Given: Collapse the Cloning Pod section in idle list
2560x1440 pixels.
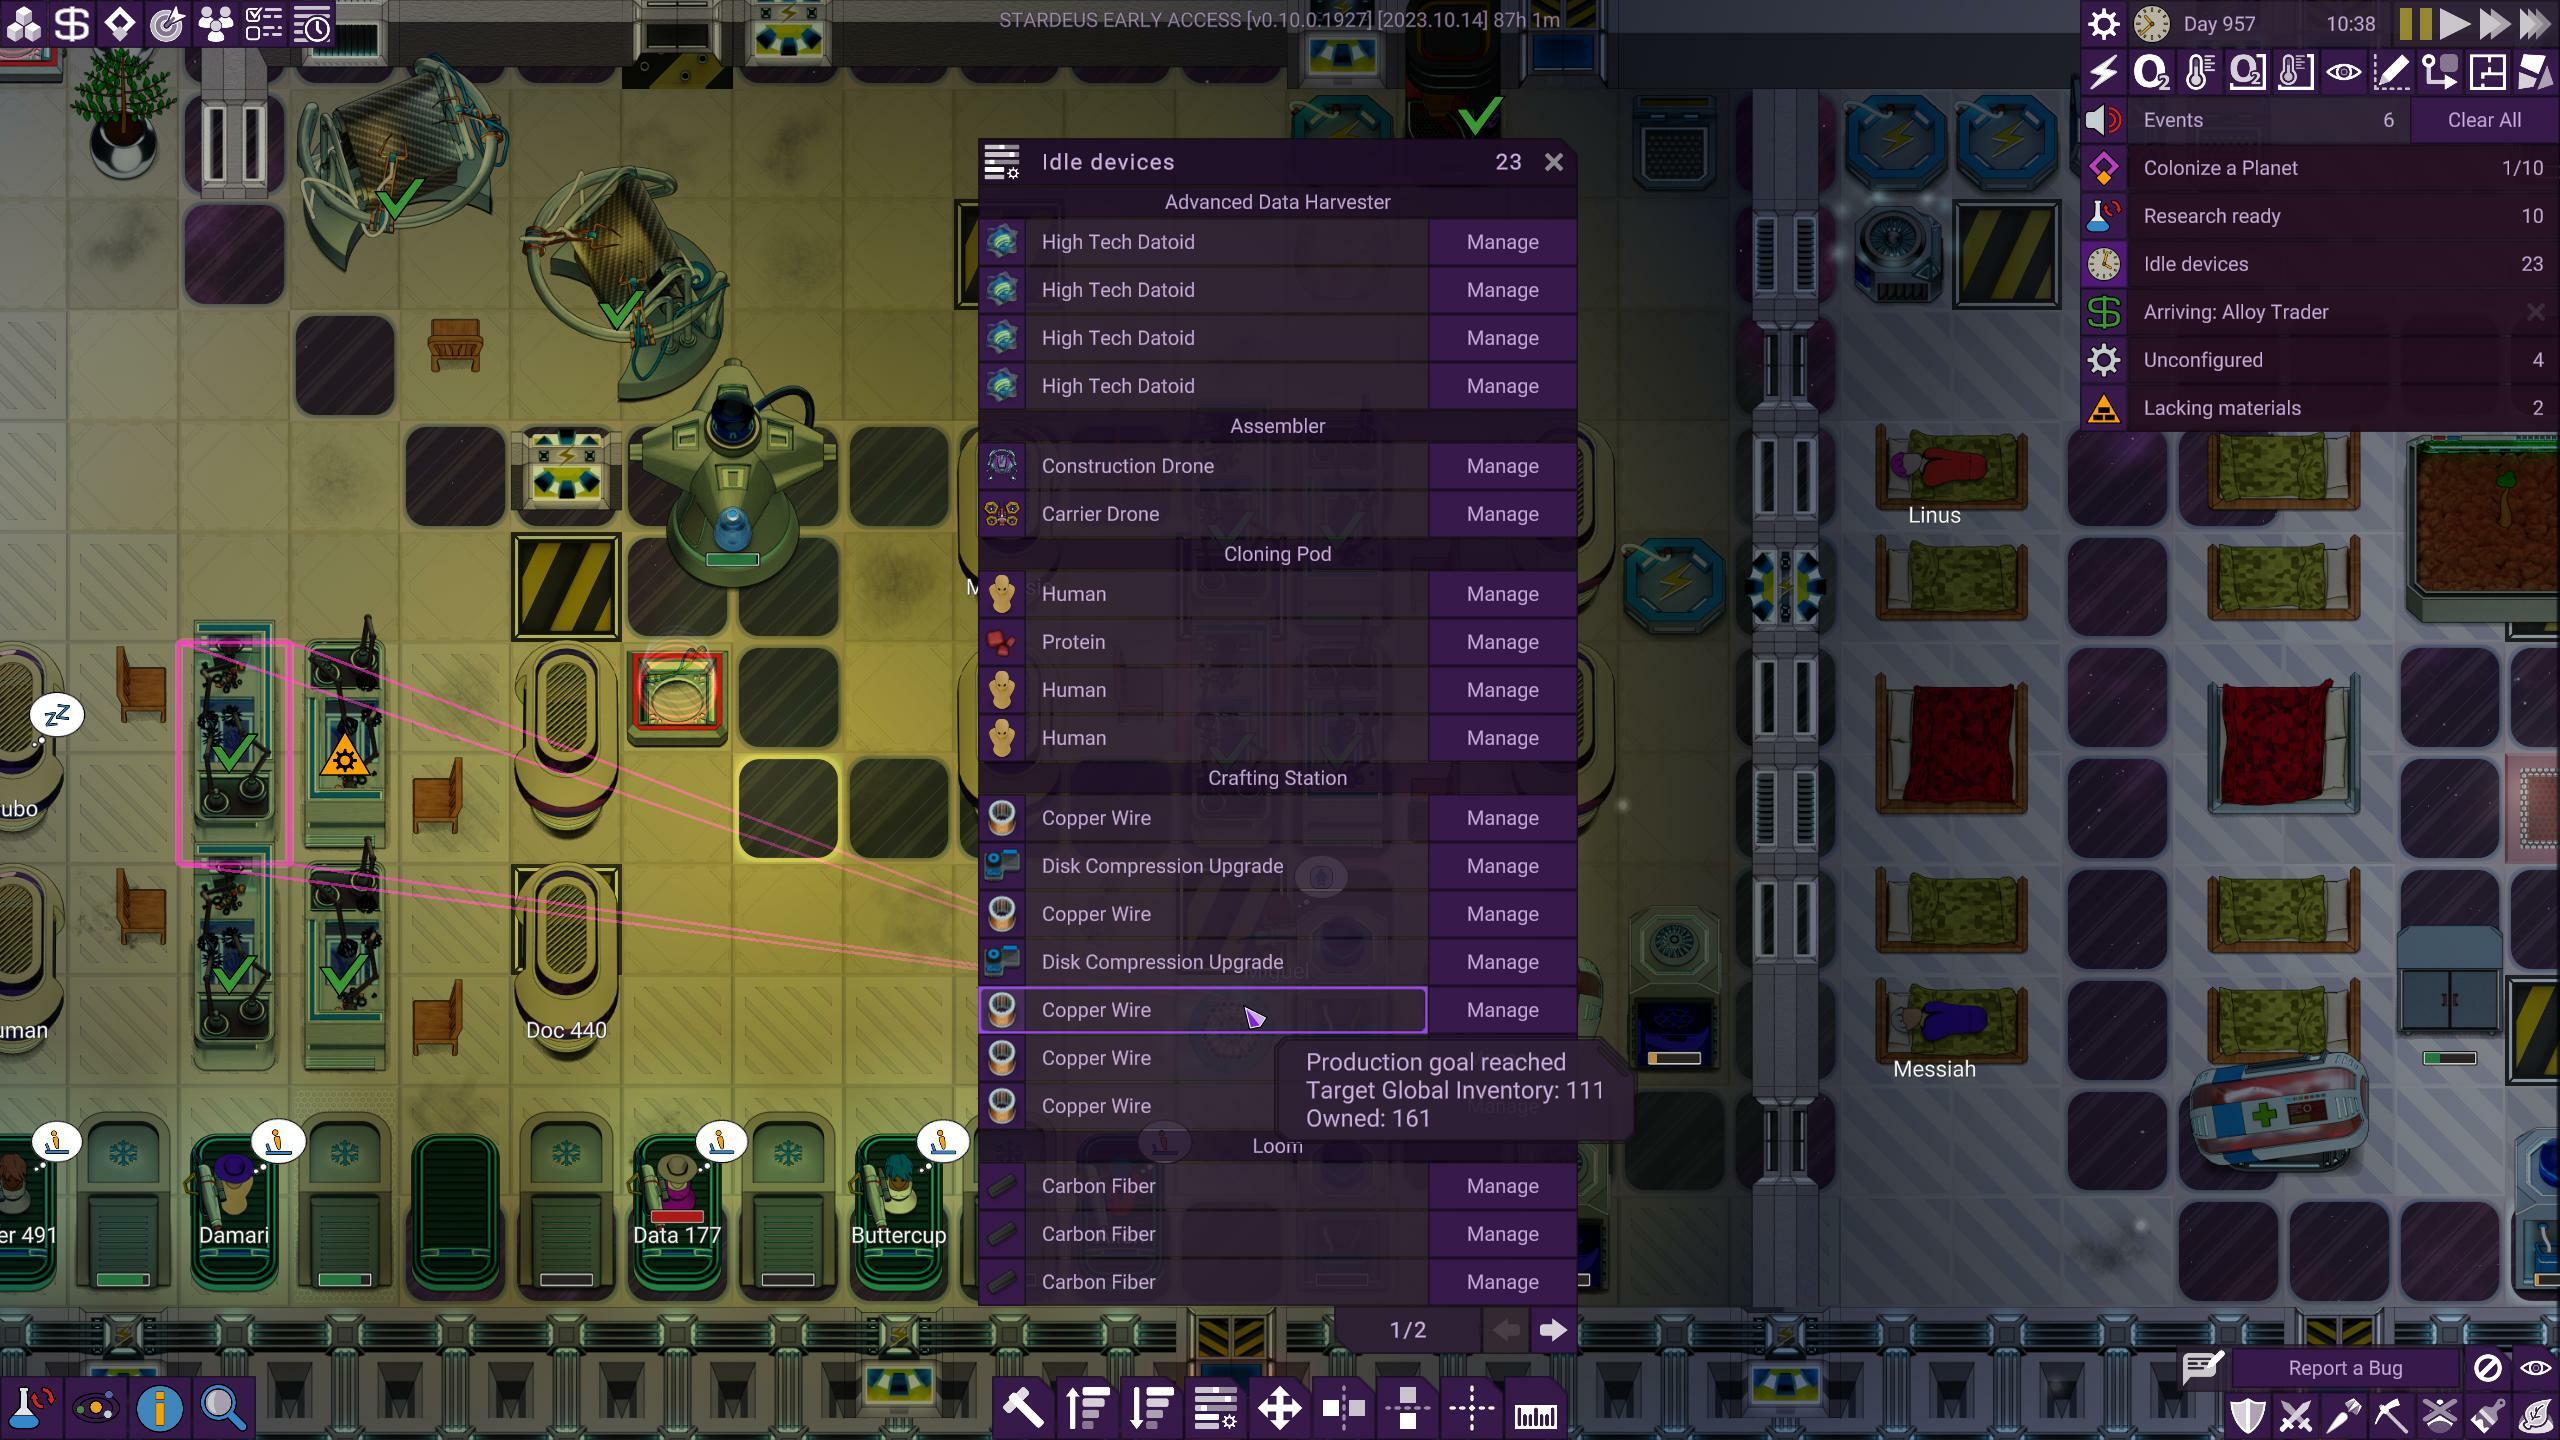Looking at the screenshot, I should [1276, 552].
